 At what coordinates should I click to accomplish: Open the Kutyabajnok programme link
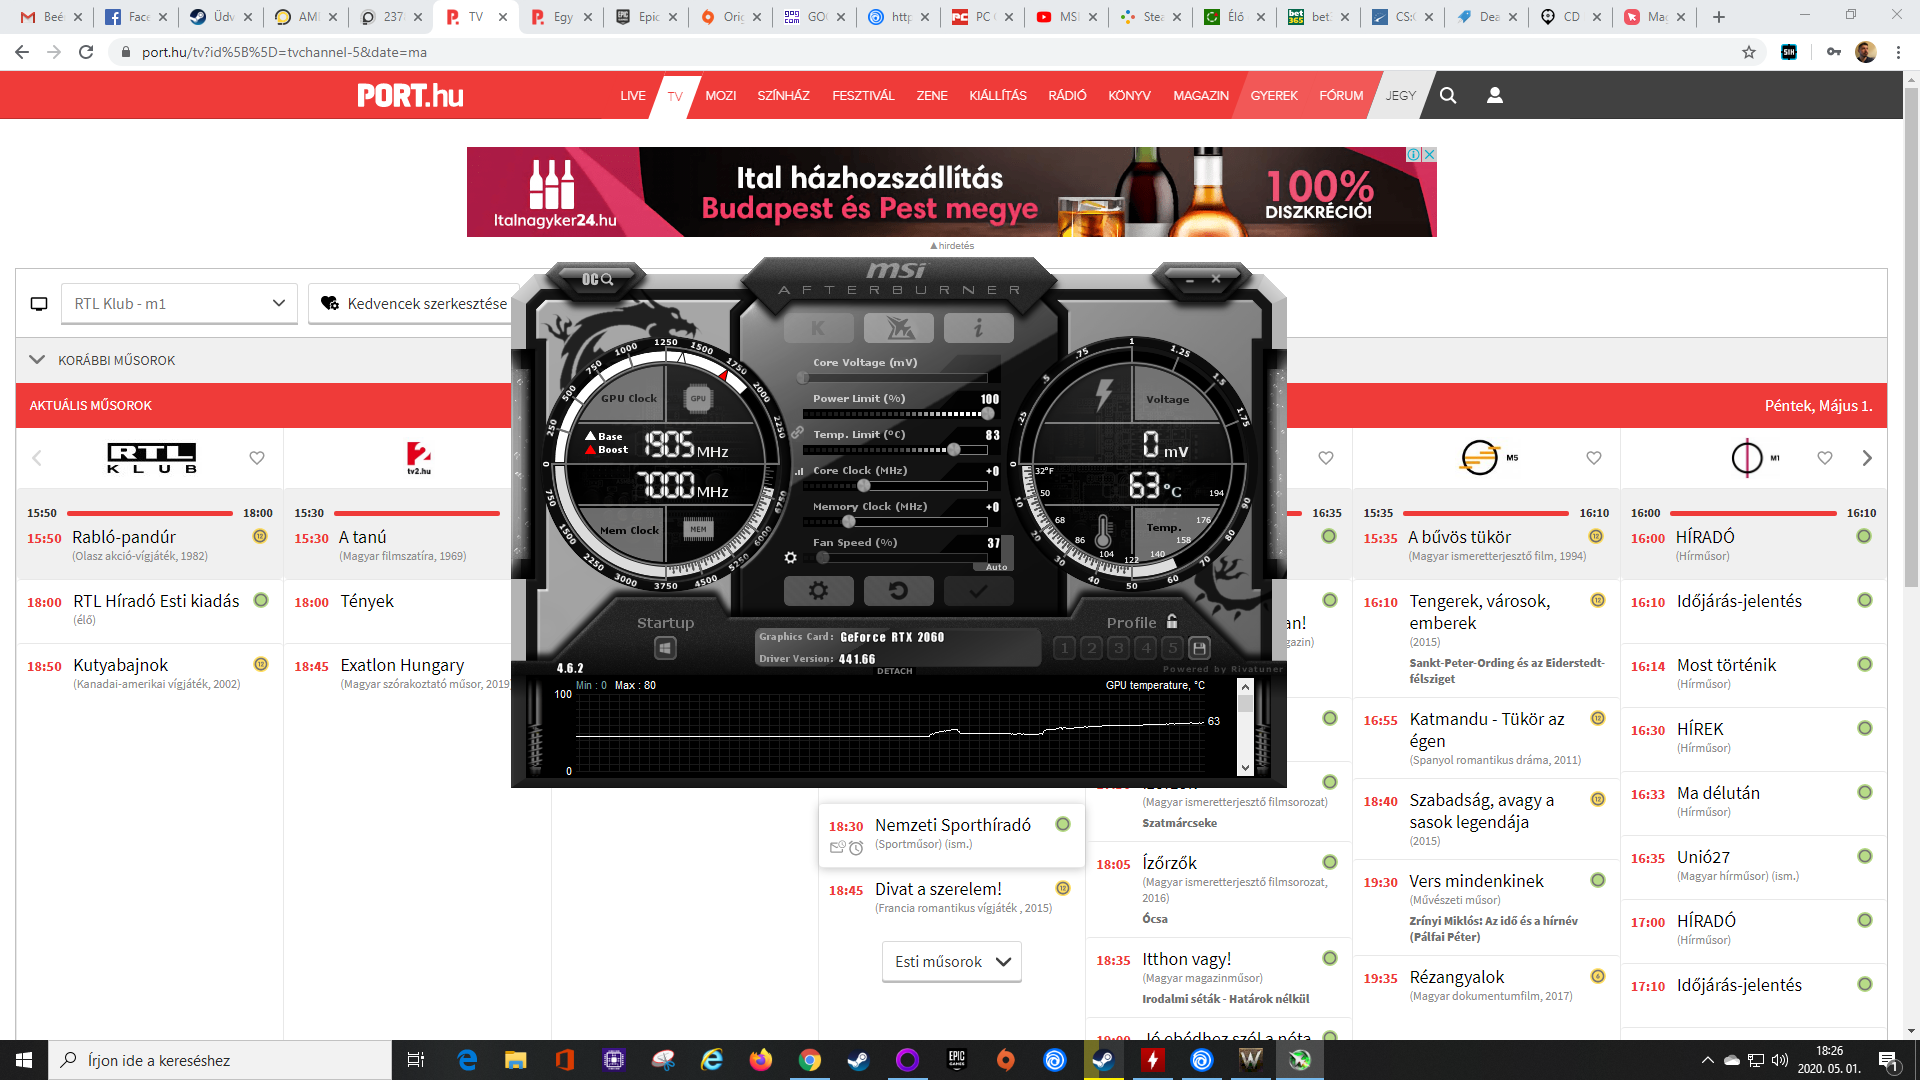(x=120, y=665)
